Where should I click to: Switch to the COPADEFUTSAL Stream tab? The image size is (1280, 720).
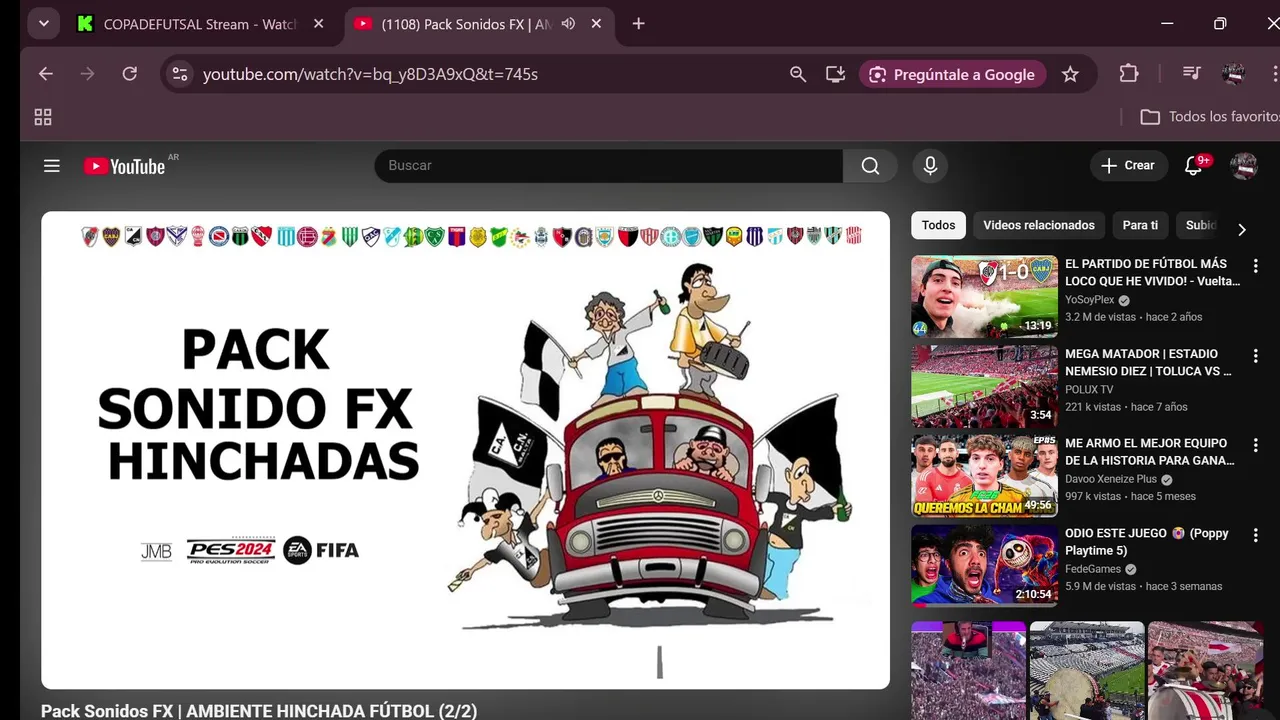(200, 24)
